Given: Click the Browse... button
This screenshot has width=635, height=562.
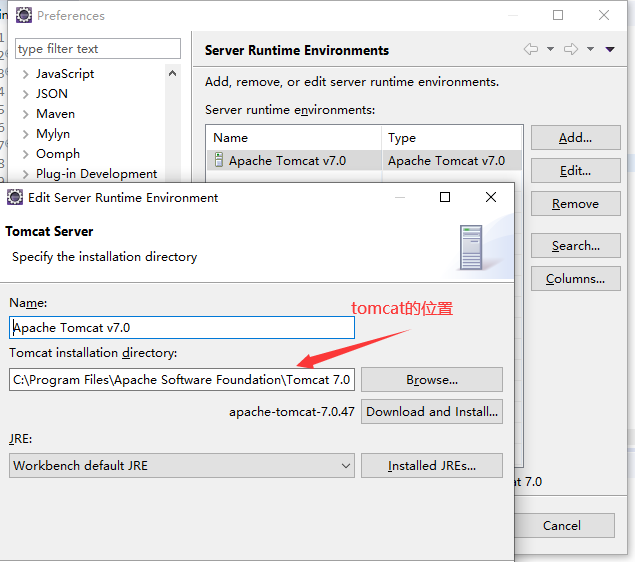Looking at the screenshot, I should 432,380.
